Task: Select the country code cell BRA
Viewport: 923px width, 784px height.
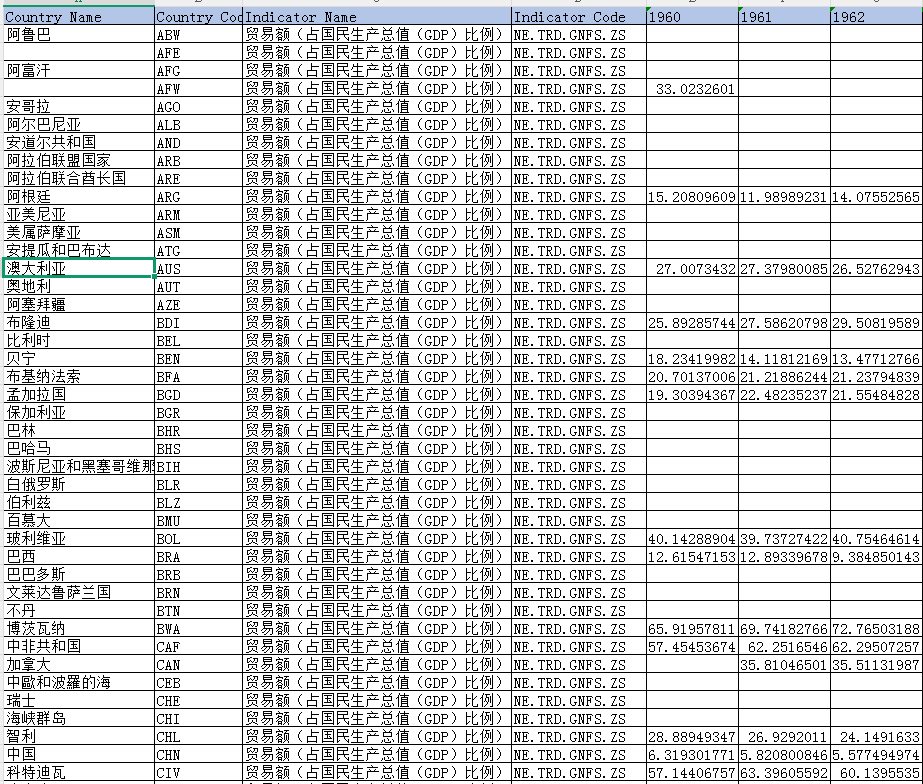Action: [198, 557]
